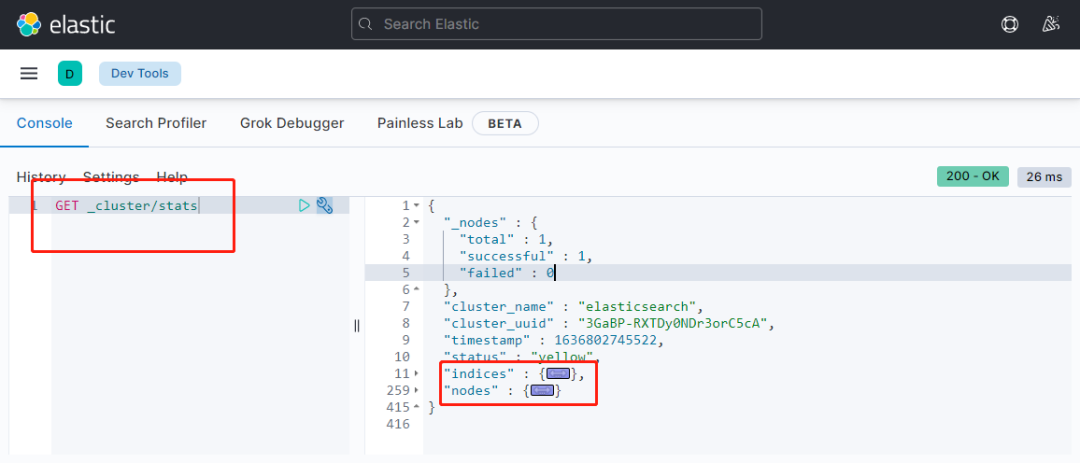Click the GET _cluster/stats request line

click(126, 205)
